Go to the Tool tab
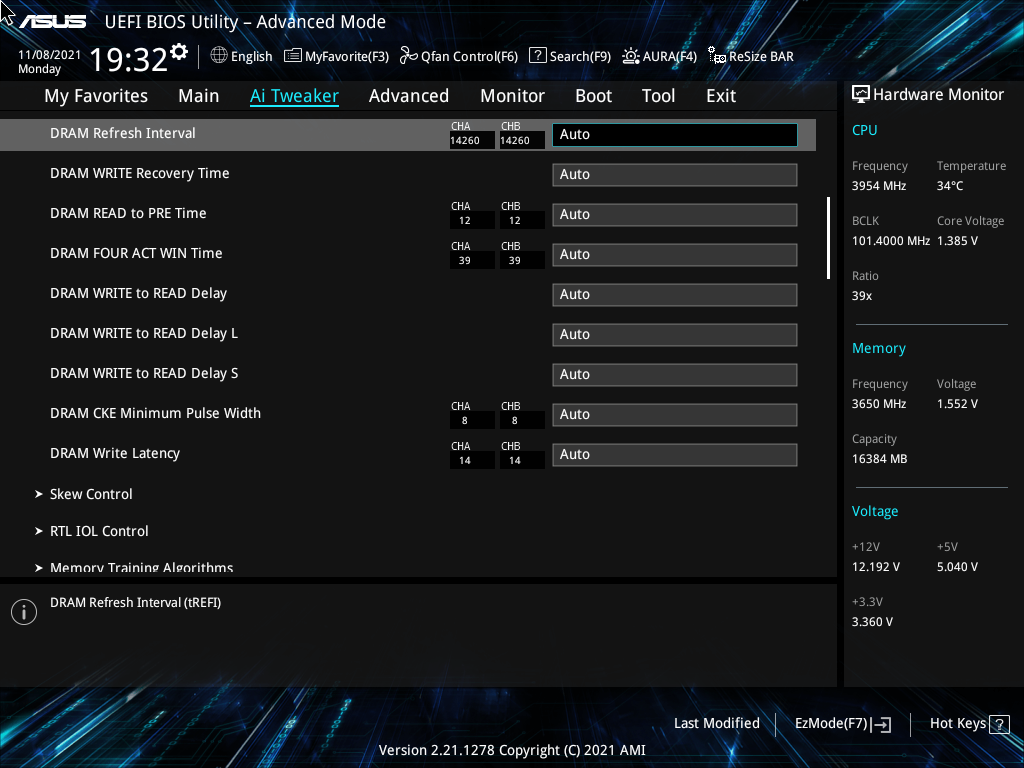This screenshot has height=768, width=1024. click(658, 96)
